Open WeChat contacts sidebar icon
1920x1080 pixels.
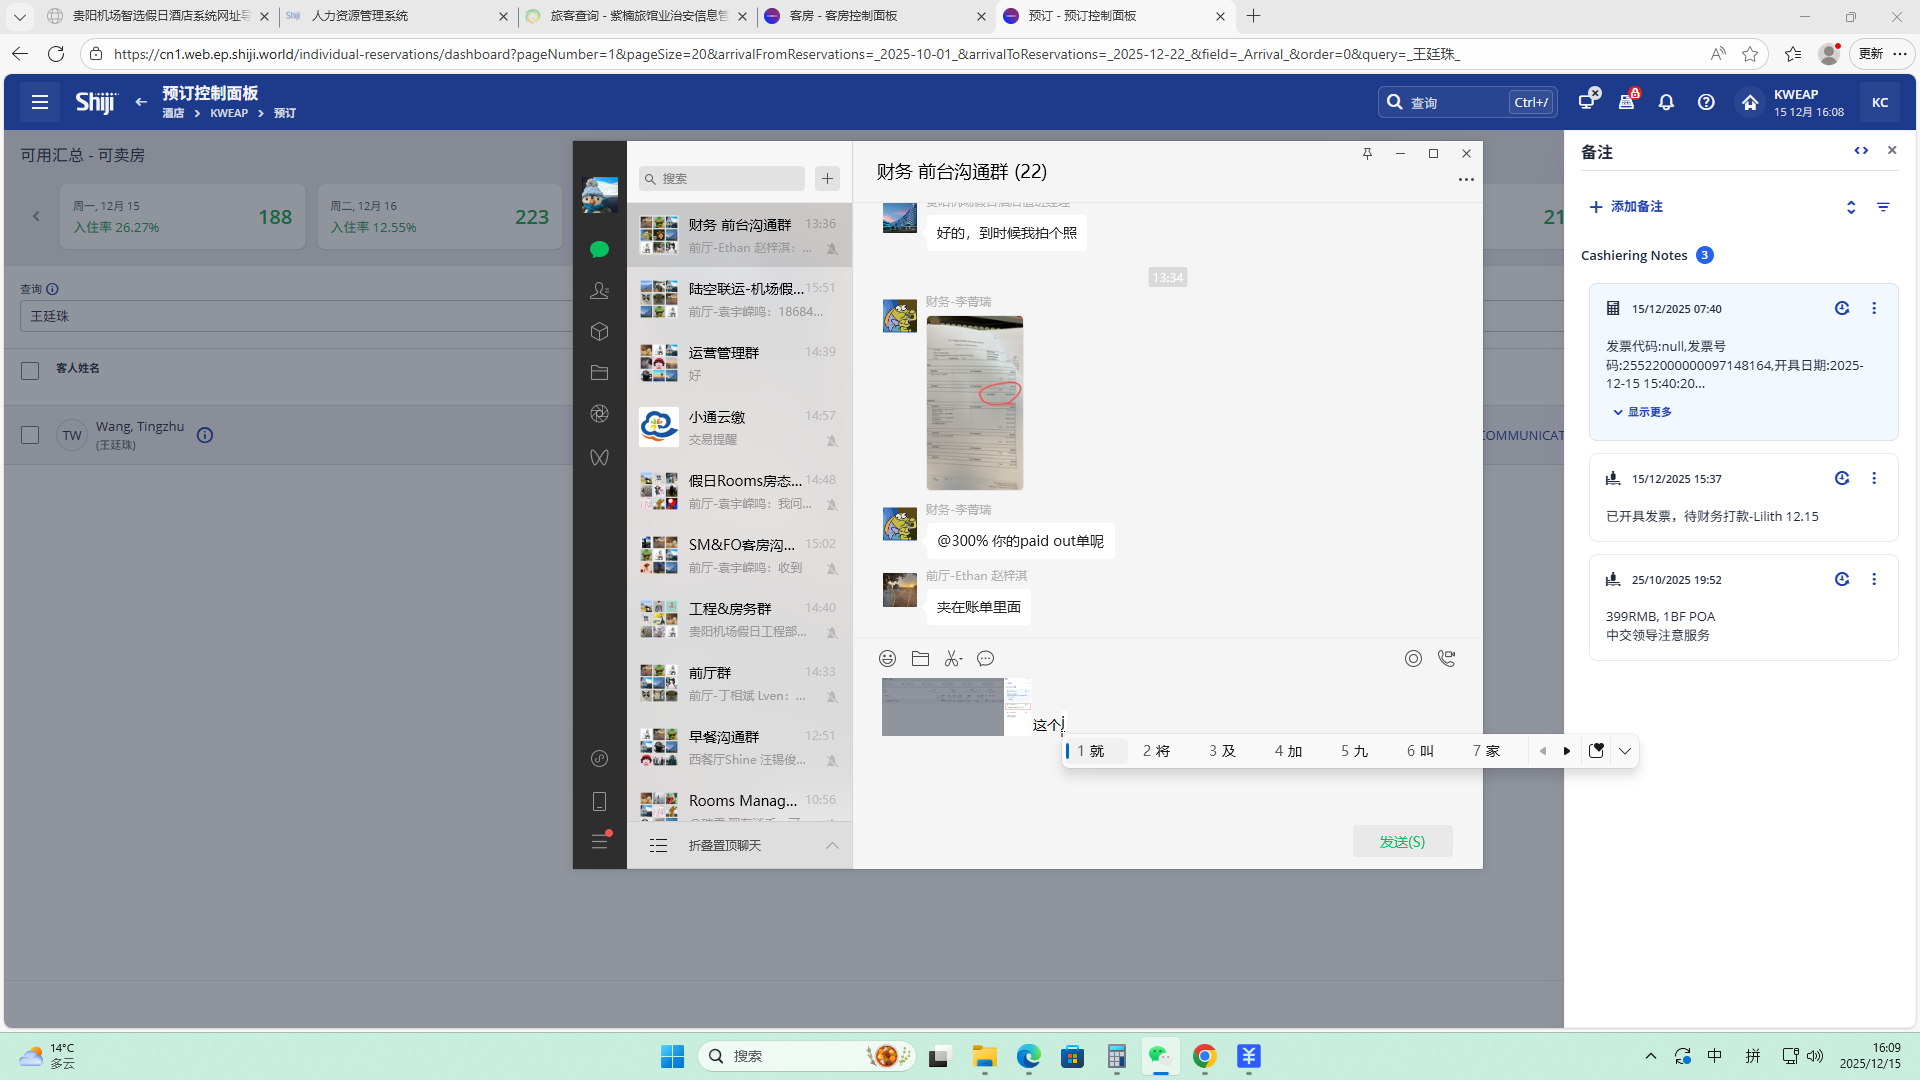(599, 291)
